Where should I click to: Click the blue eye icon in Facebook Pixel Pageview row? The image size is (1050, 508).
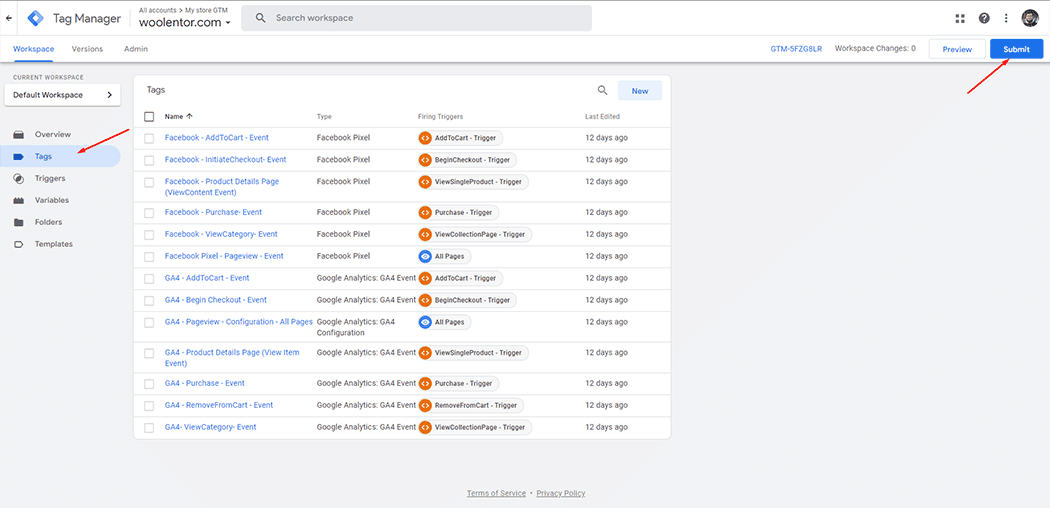point(425,256)
